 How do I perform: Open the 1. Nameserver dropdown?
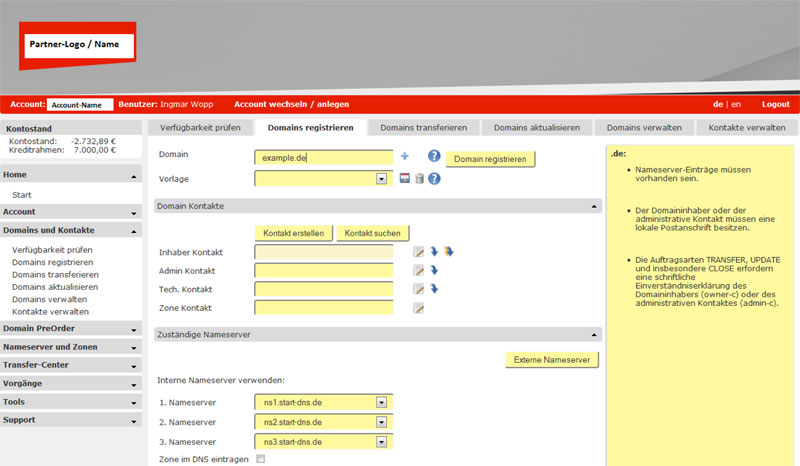tap(381, 402)
